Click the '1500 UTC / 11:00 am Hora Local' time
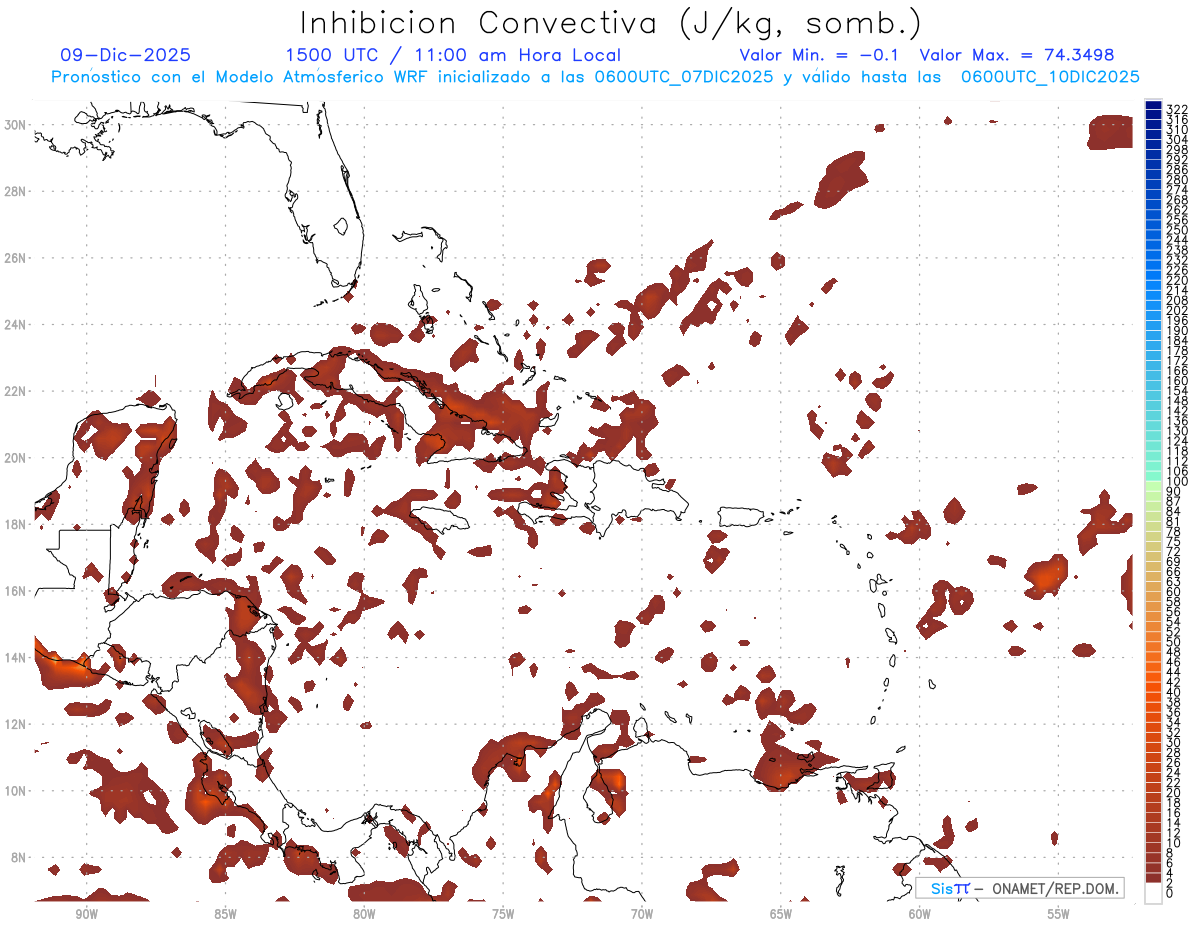The image size is (1200, 927). 453,56
